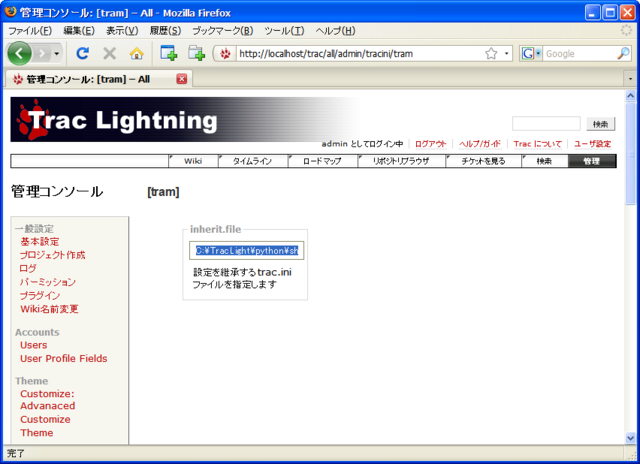This screenshot has height=464, width=640.
Task: Open the Theme link in the sidebar
Action: click(37, 433)
